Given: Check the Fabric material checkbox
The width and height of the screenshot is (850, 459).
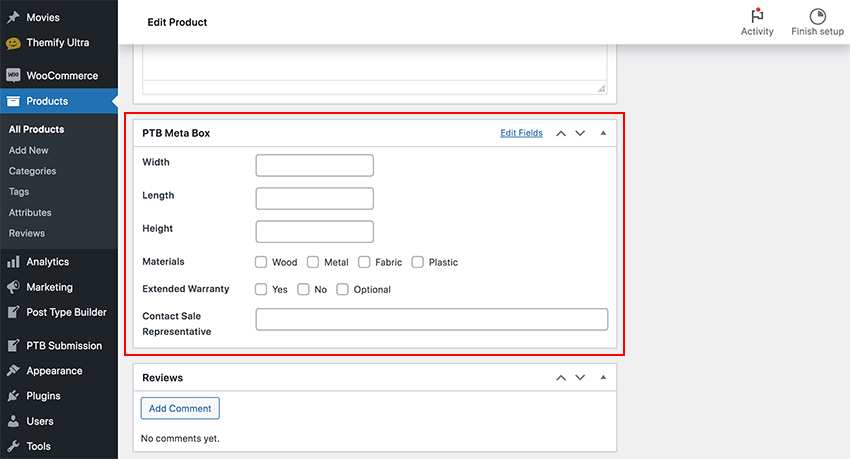Looking at the screenshot, I should pos(364,262).
